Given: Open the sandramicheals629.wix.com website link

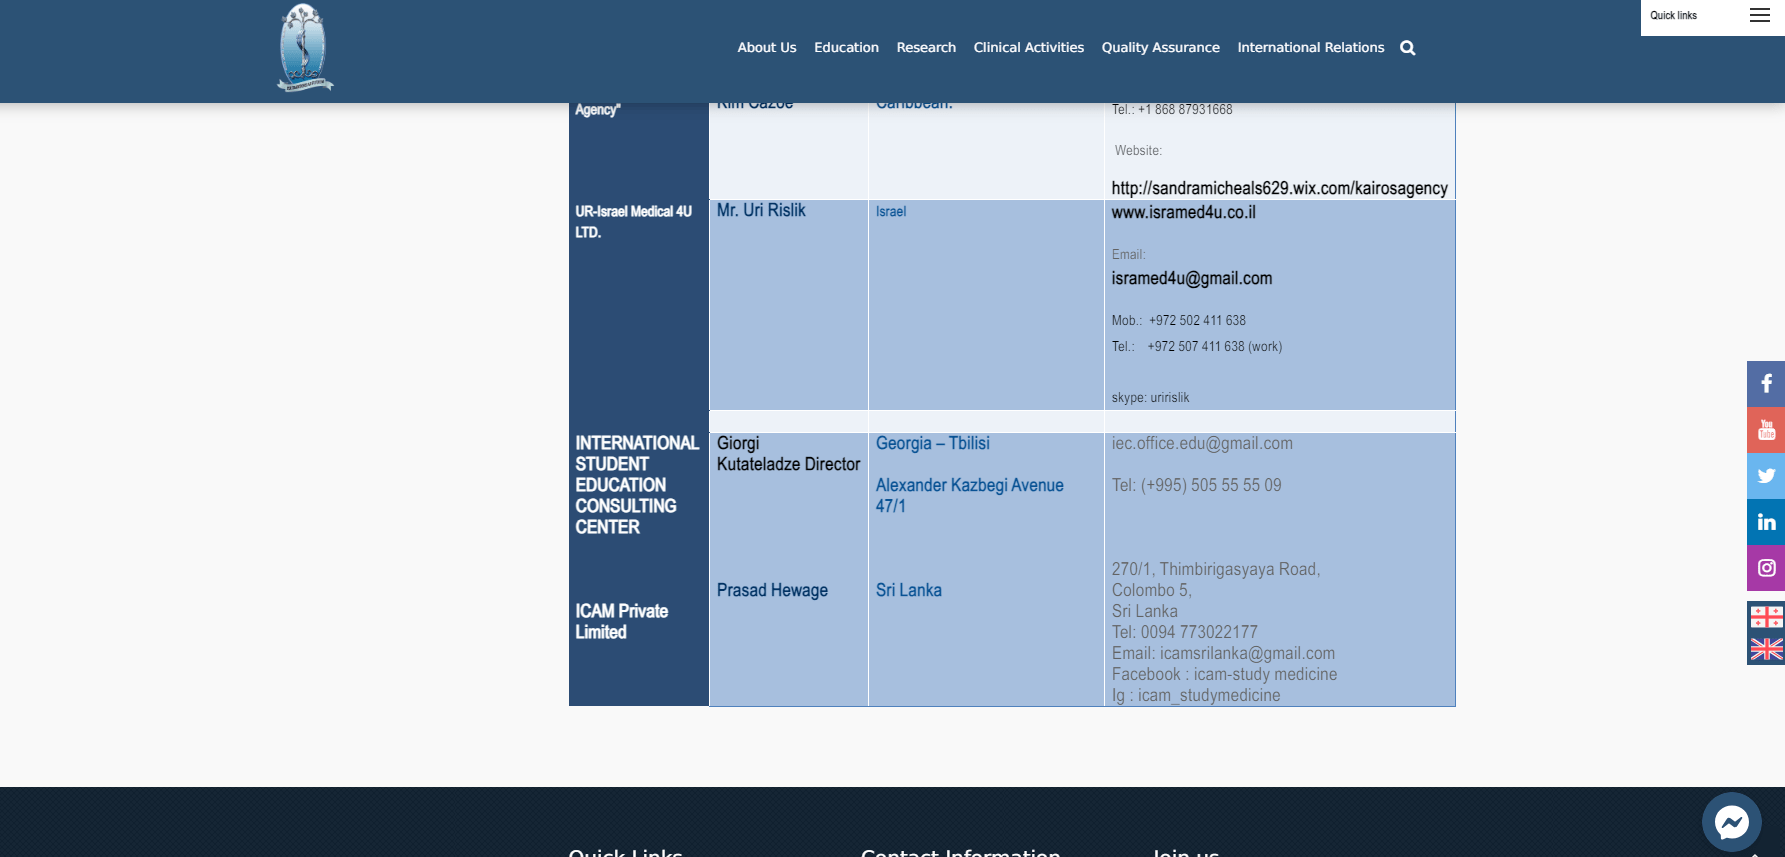Looking at the screenshot, I should coord(1279,188).
